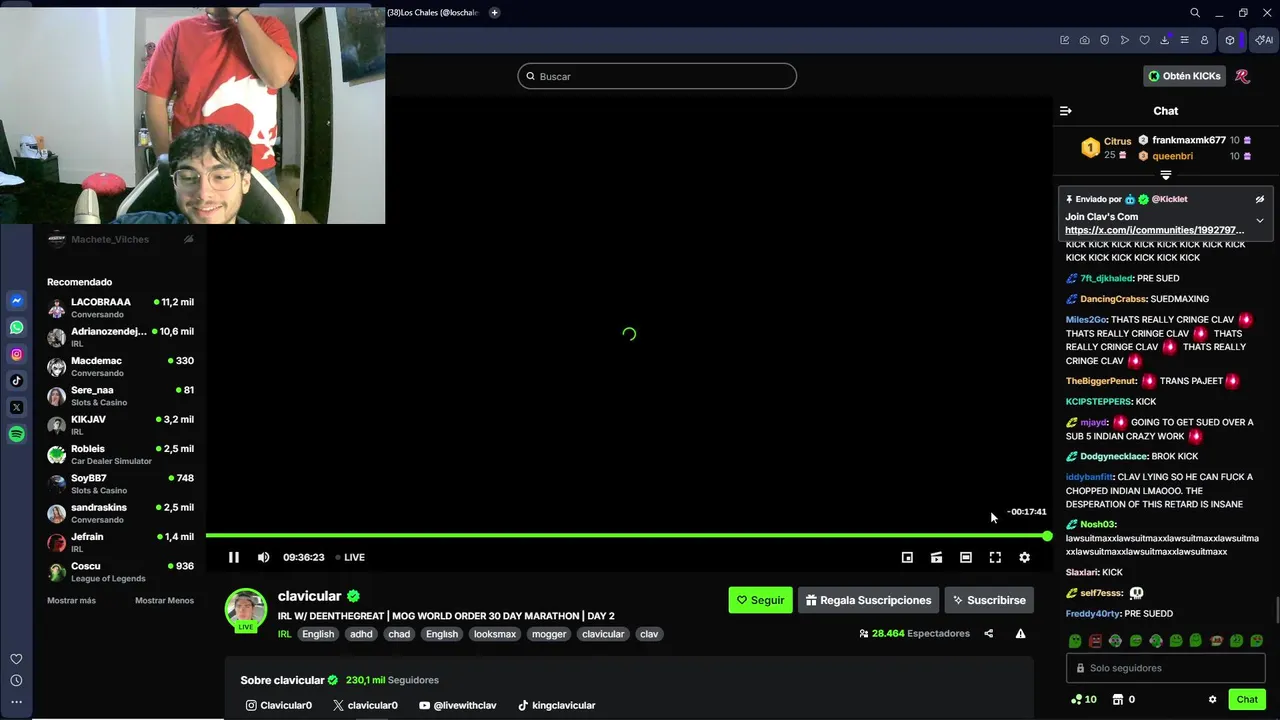
Task: Open the browser AI assistant button
Action: pyautogui.click(x=1264, y=40)
